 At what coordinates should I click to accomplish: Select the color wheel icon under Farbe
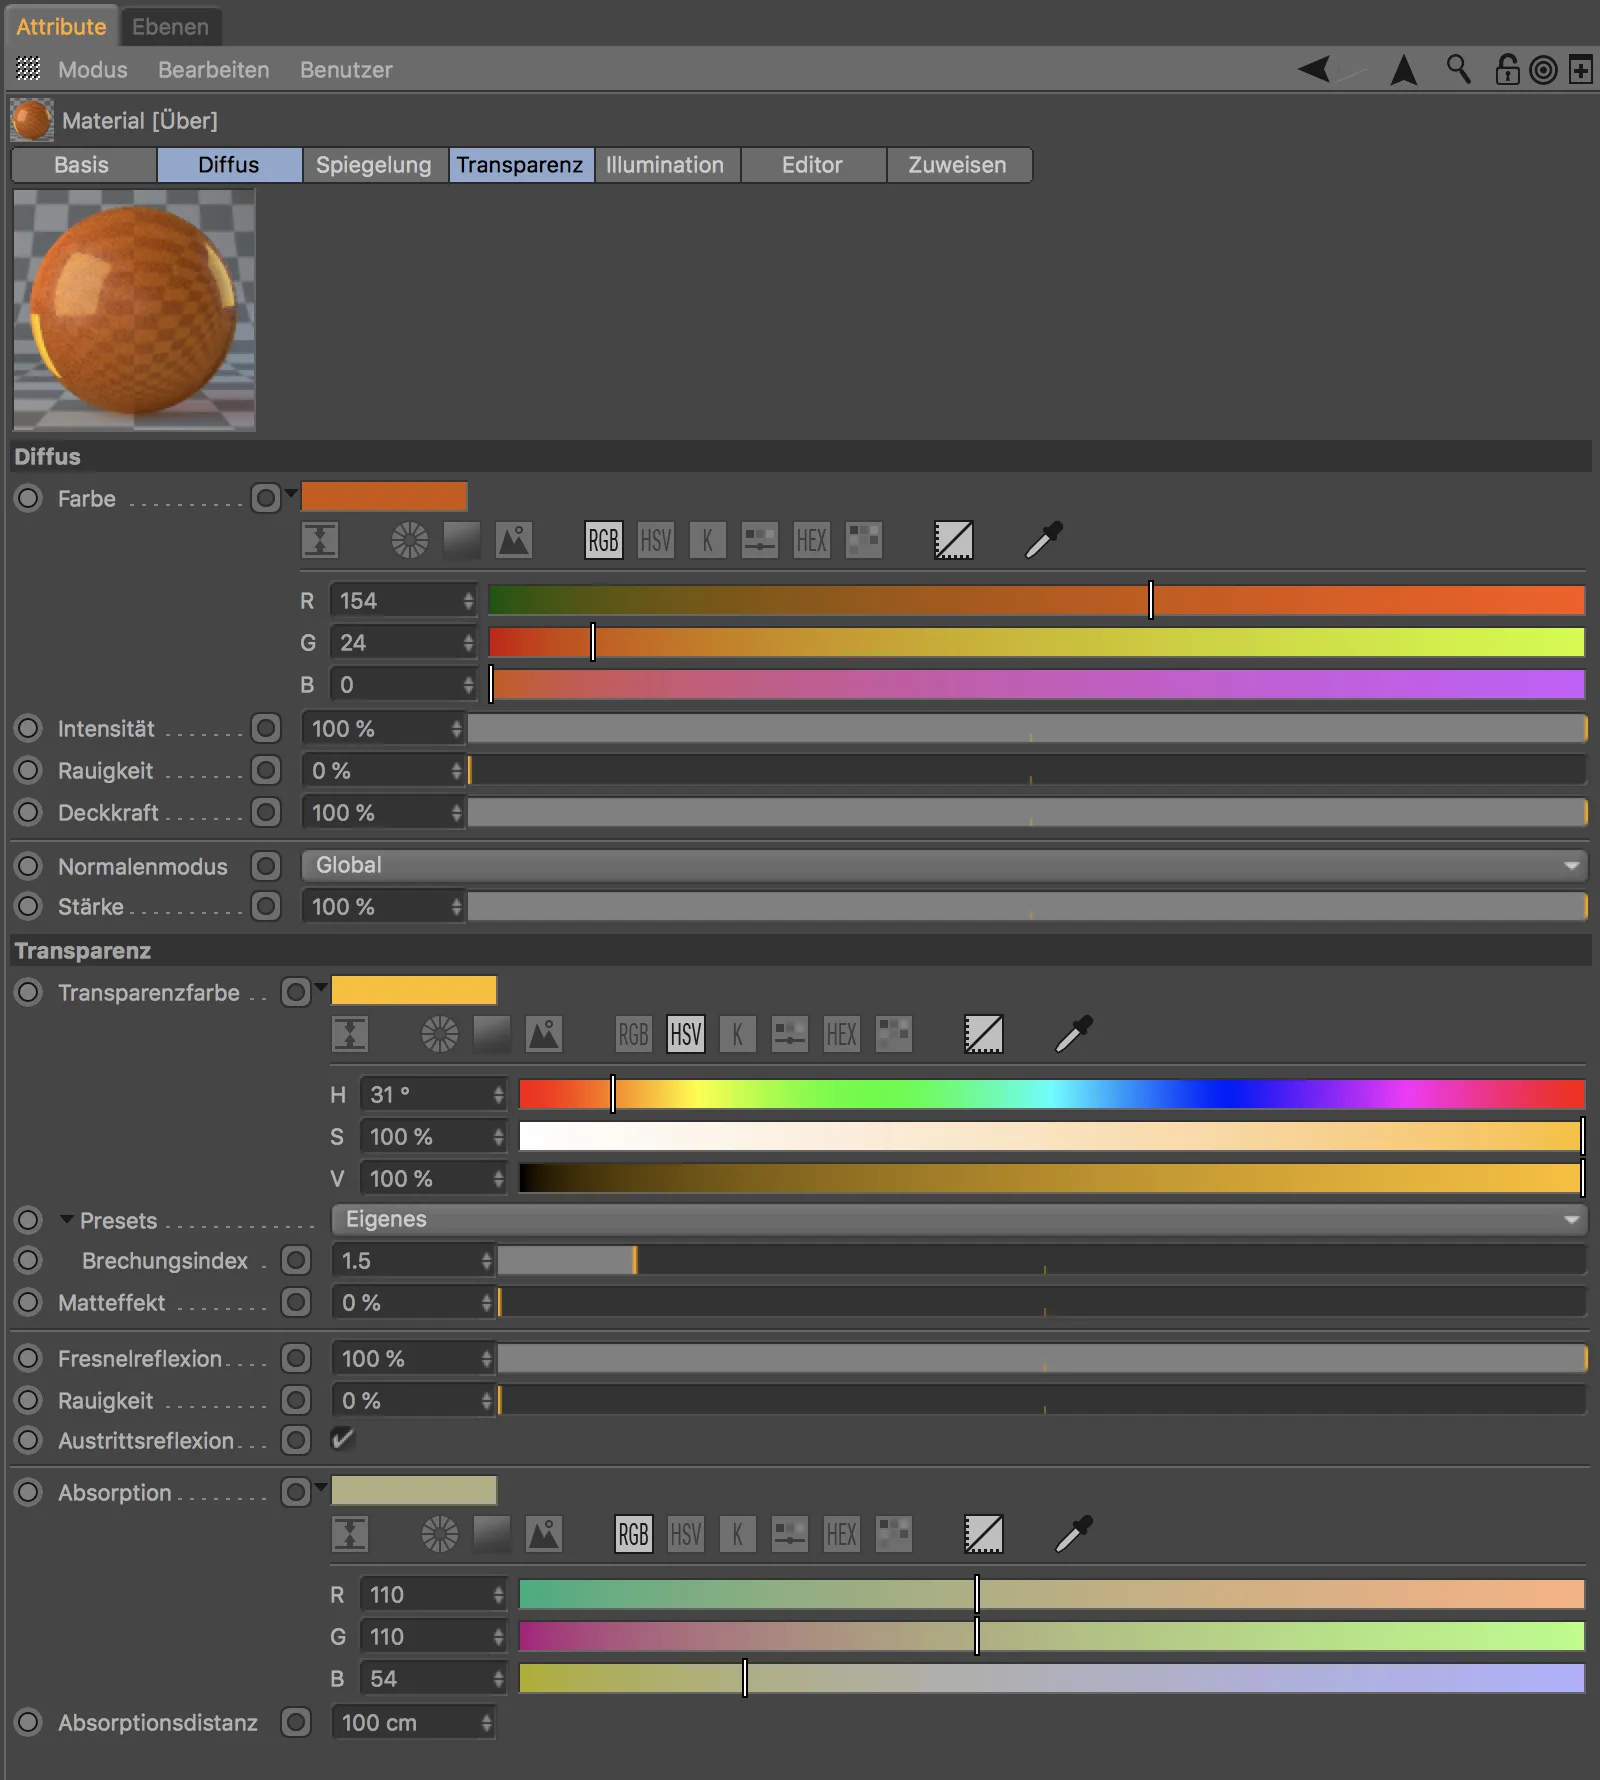pyautogui.click(x=409, y=541)
